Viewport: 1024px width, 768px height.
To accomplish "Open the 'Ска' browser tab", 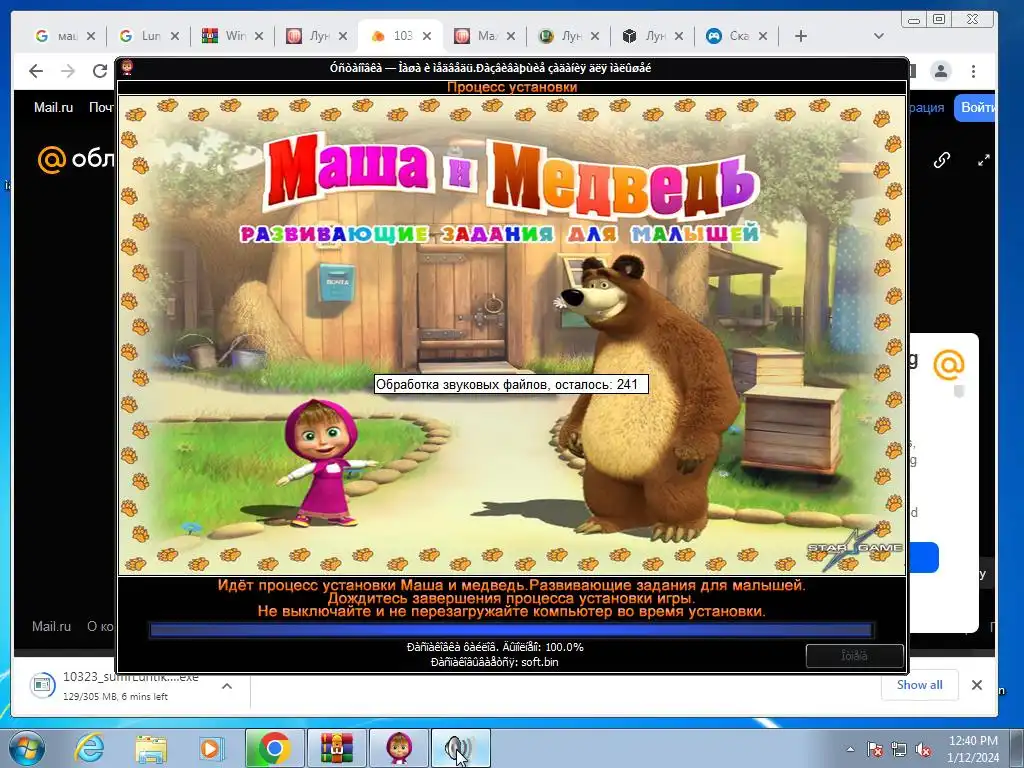I will click(x=730, y=36).
